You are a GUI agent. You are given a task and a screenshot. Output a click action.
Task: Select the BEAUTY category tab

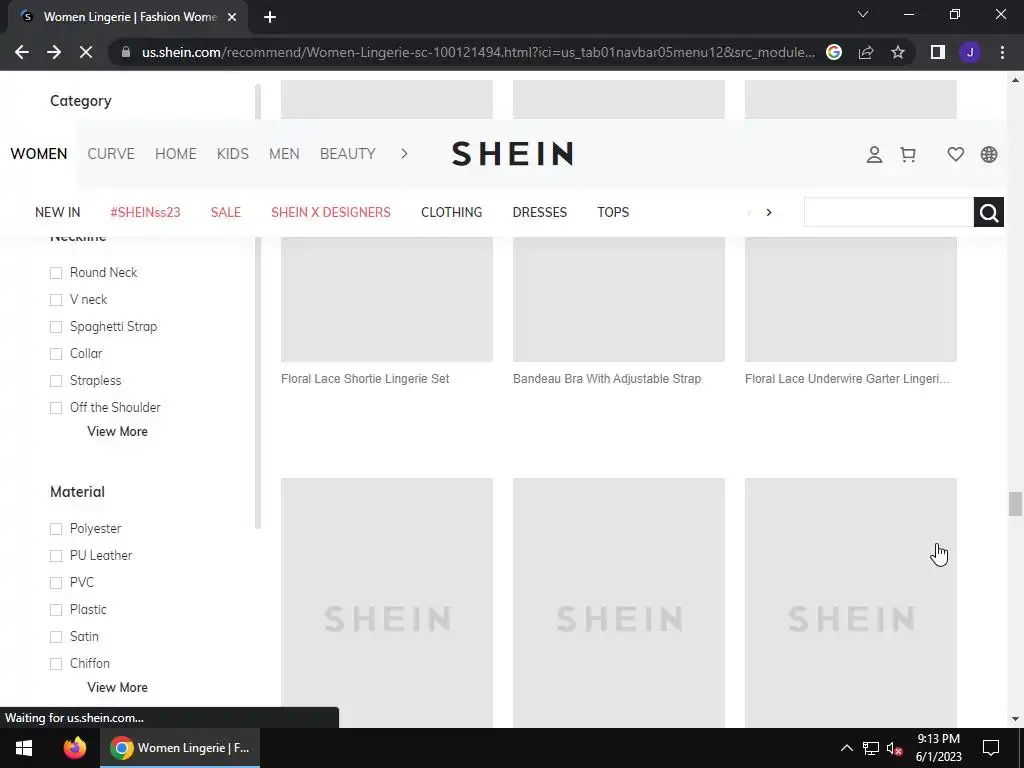tap(347, 153)
